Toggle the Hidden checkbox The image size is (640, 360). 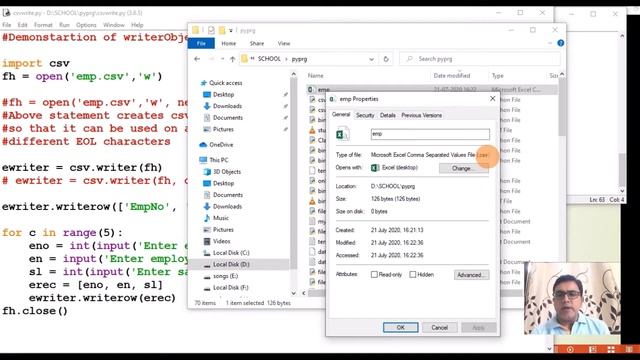(413, 275)
